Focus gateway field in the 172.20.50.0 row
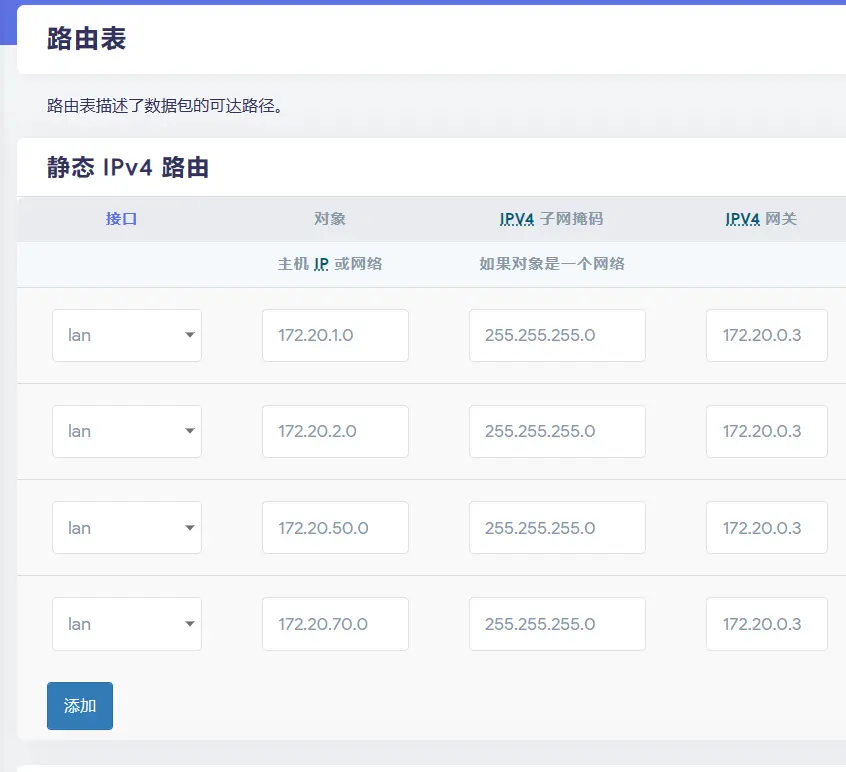 tap(766, 527)
